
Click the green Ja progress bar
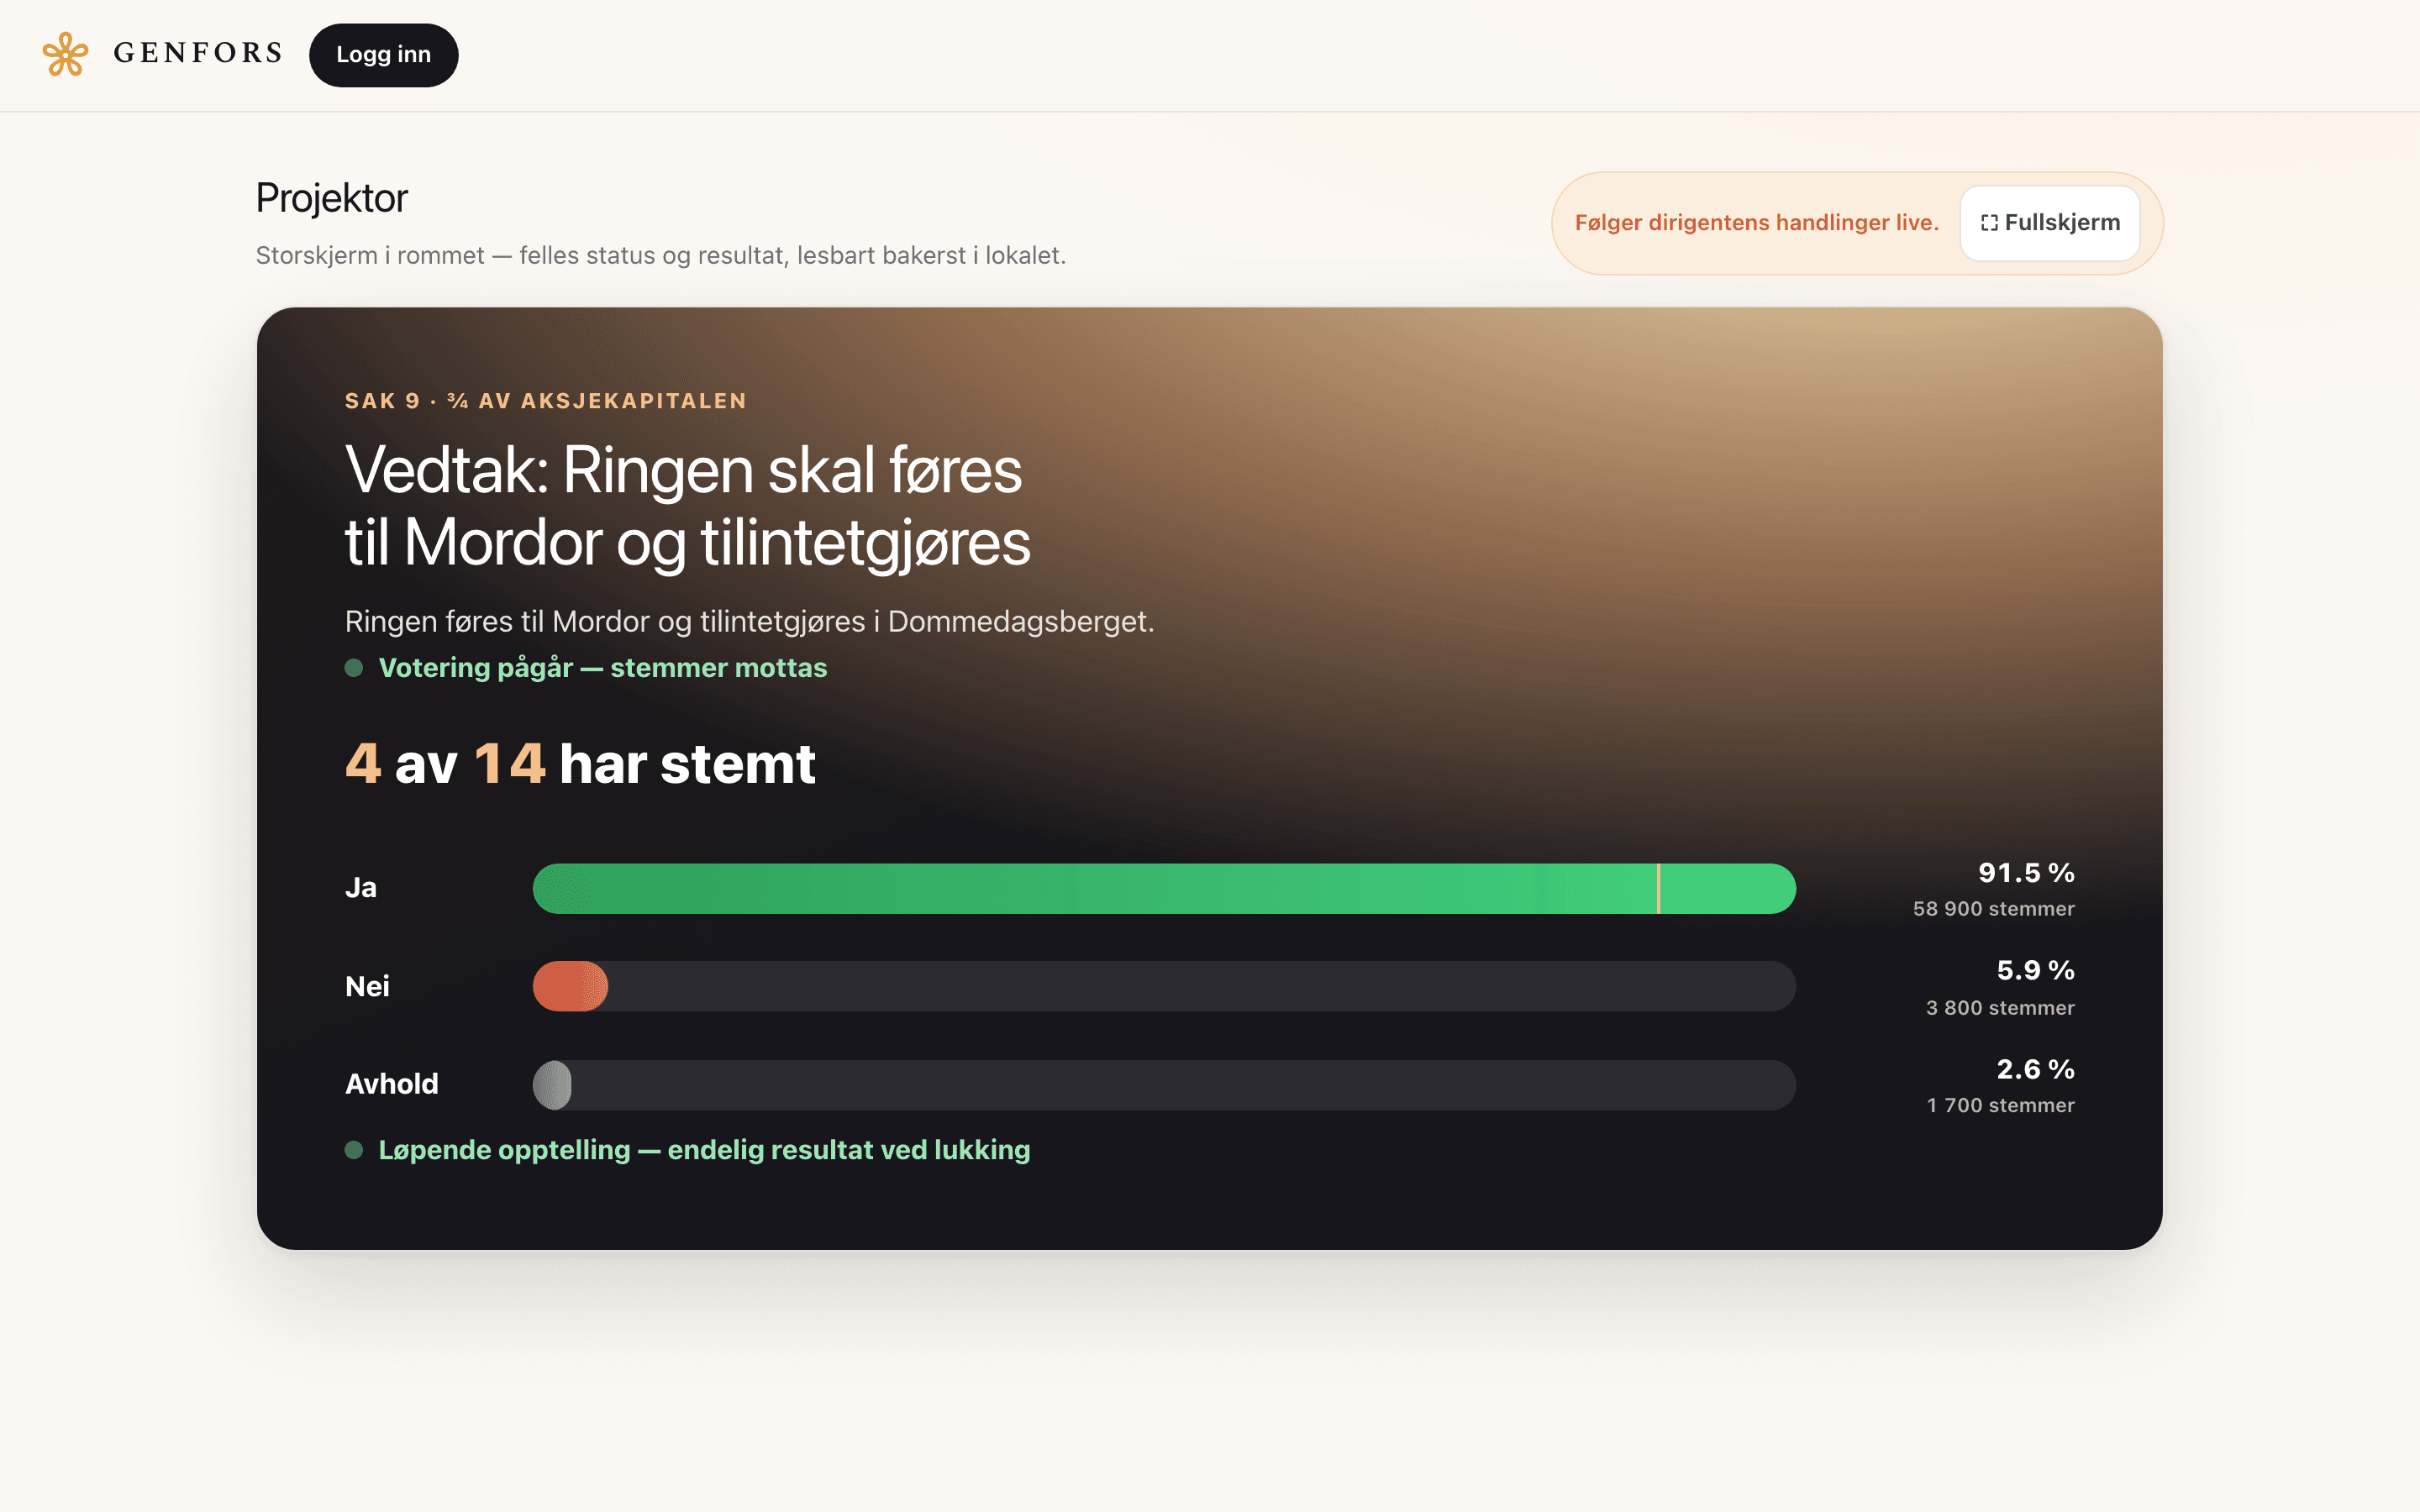(1164, 888)
